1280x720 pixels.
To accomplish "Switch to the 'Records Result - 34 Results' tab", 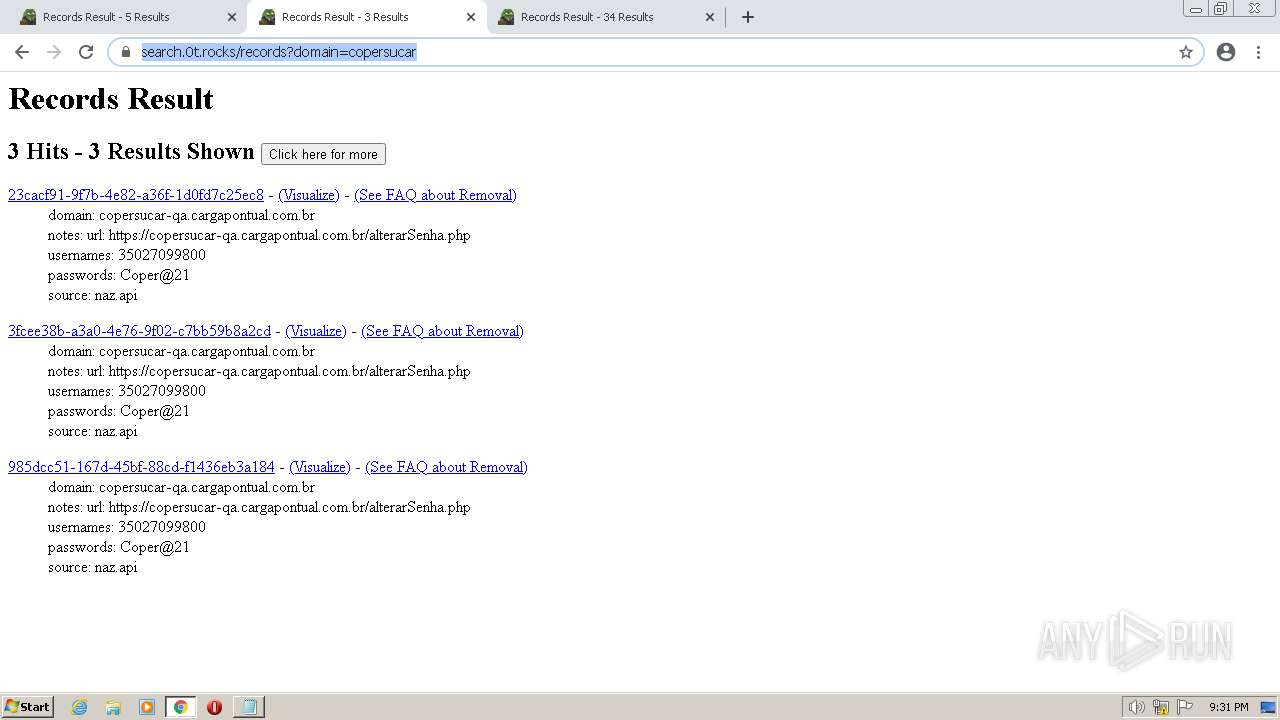I will [x=605, y=17].
